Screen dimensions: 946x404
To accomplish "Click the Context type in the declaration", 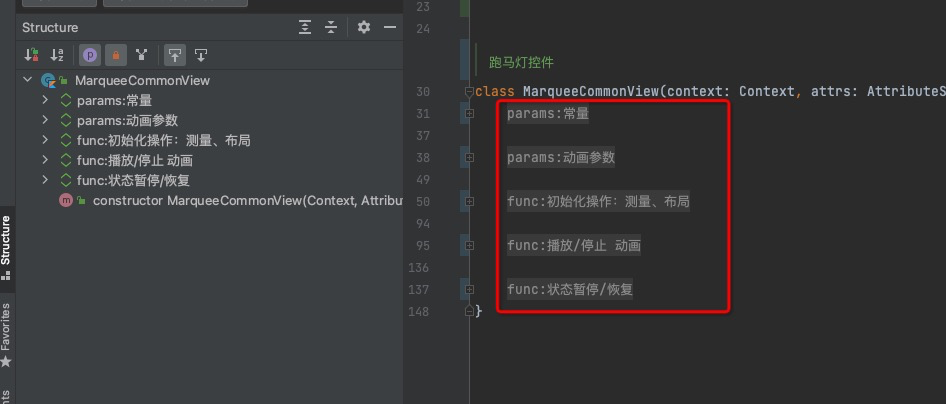I will [x=767, y=92].
